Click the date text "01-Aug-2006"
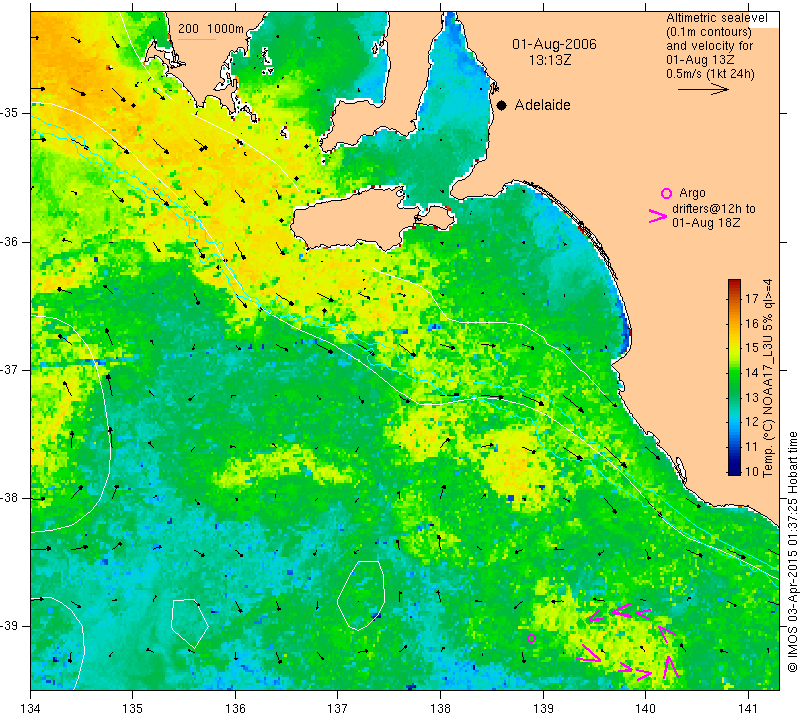 [x=554, y=44]
